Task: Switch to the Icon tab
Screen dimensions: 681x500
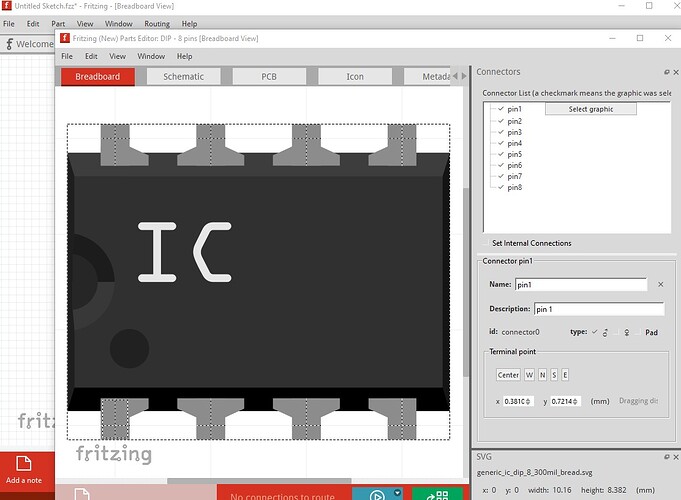Action: (355, 76)
